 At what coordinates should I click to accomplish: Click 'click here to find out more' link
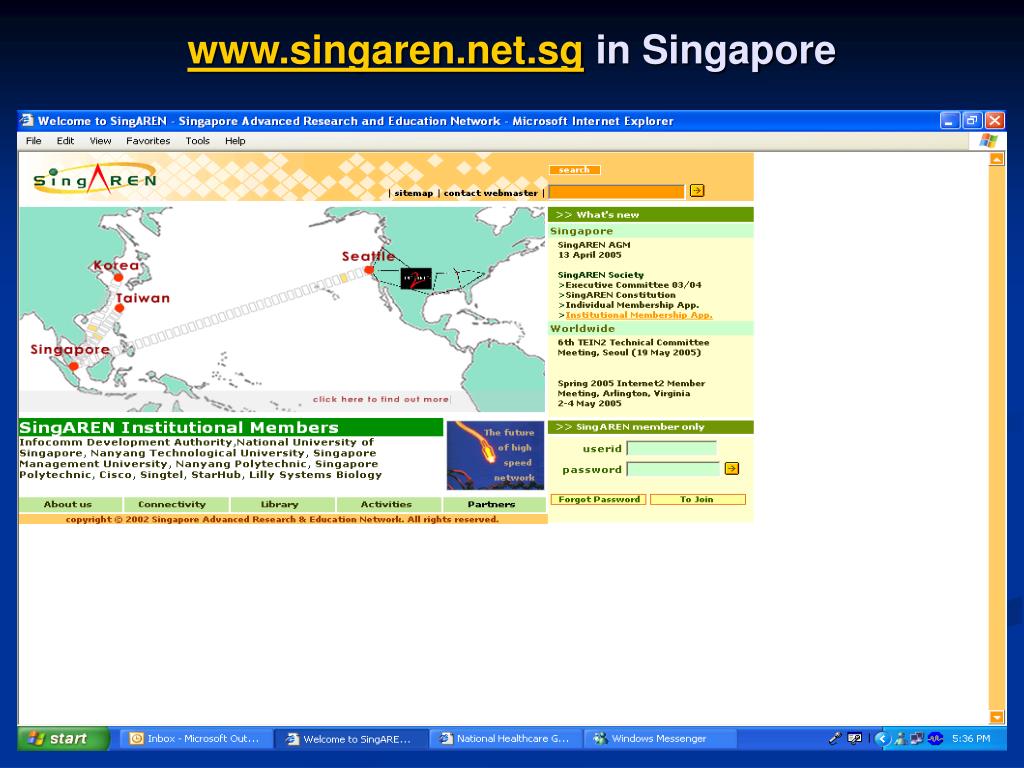(x=381, y=399)
